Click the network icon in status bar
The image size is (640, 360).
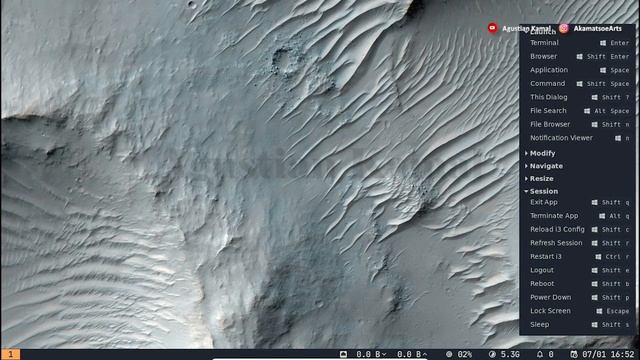click(x=343, y=354)
